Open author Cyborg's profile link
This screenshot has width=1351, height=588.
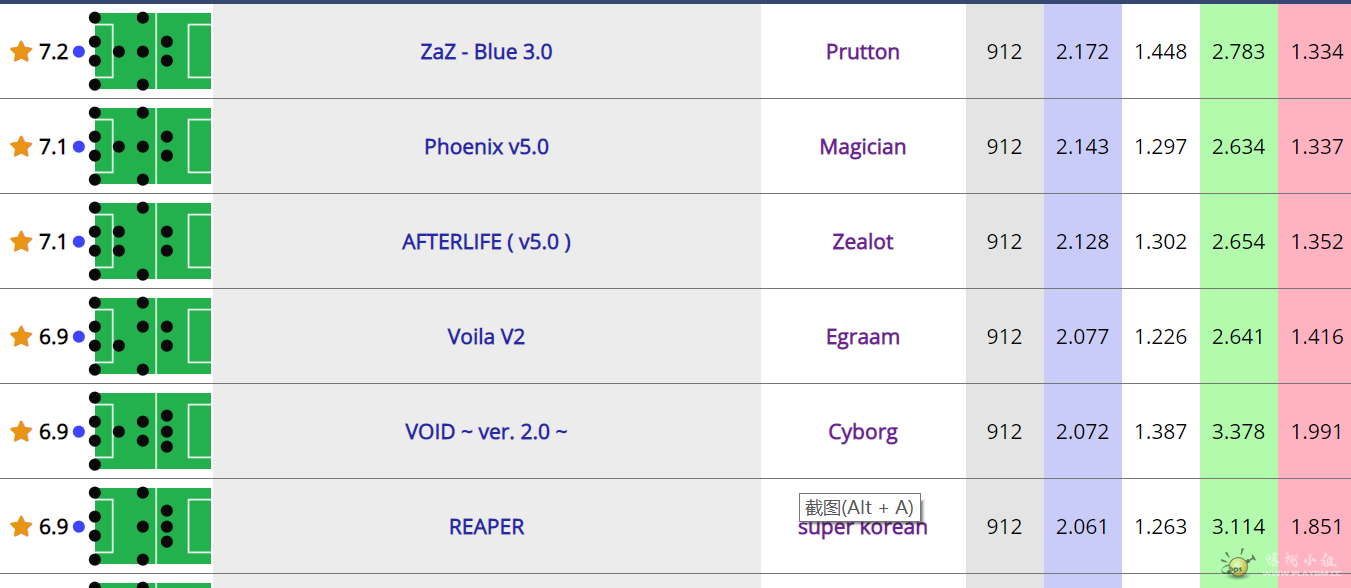[x=863, y=432]
